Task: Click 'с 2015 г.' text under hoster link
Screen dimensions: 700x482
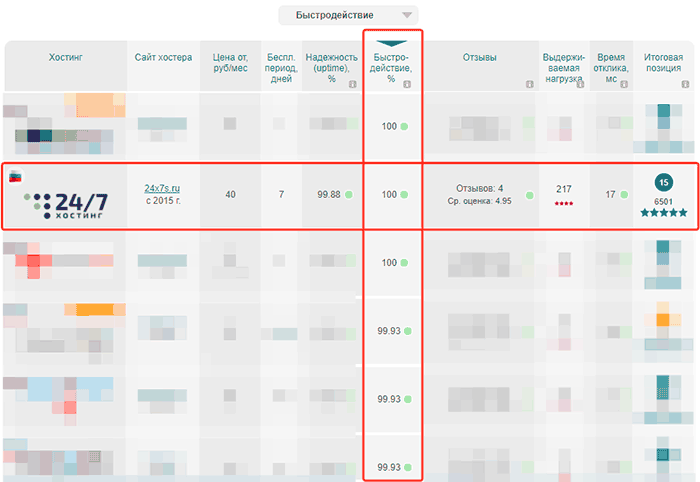Action: point(163,201)
